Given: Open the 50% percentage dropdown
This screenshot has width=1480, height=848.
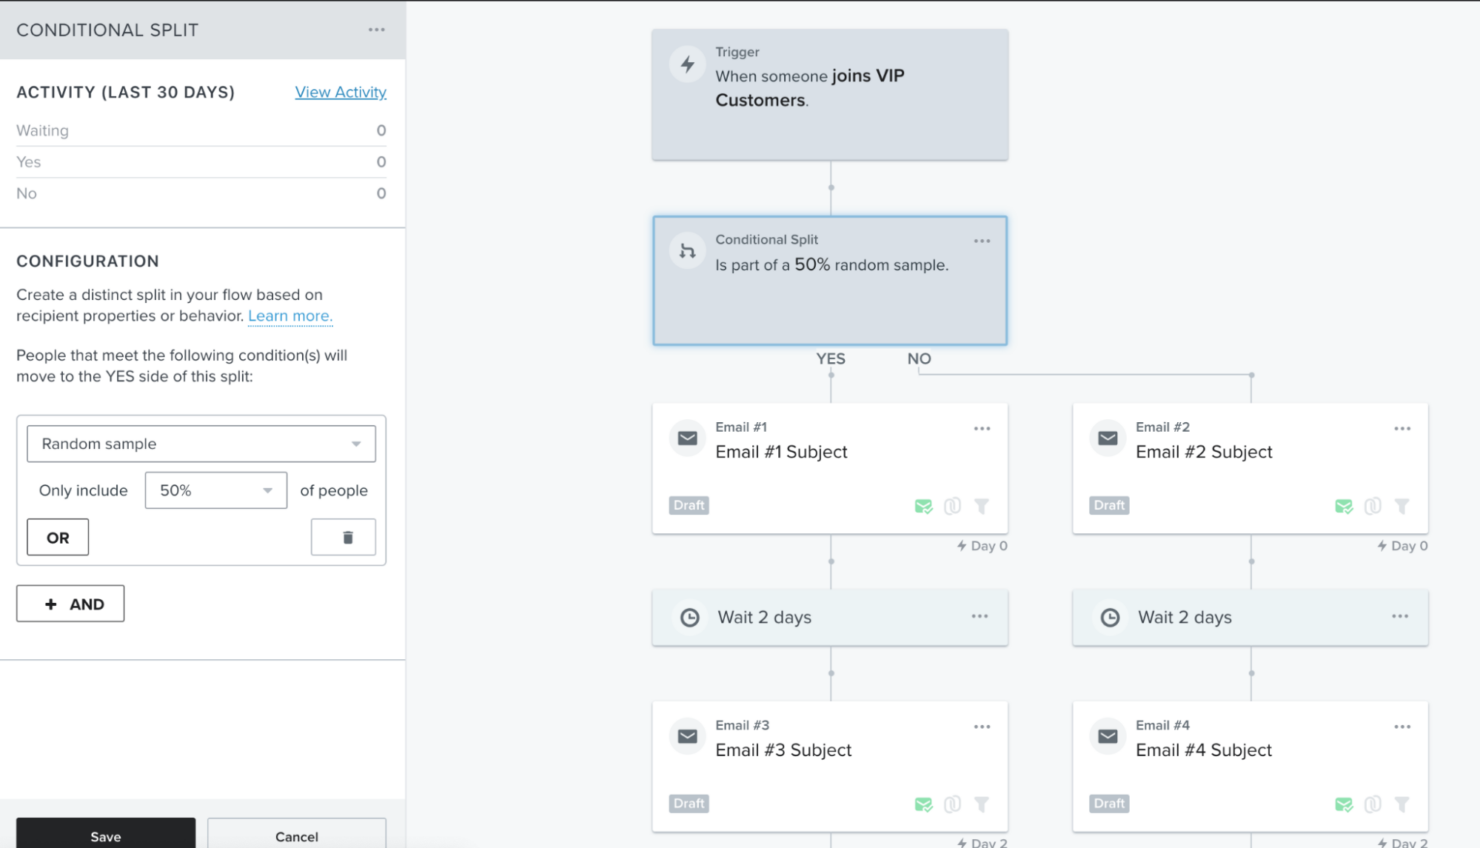Looking at the screenshot, I should [215, 490].
